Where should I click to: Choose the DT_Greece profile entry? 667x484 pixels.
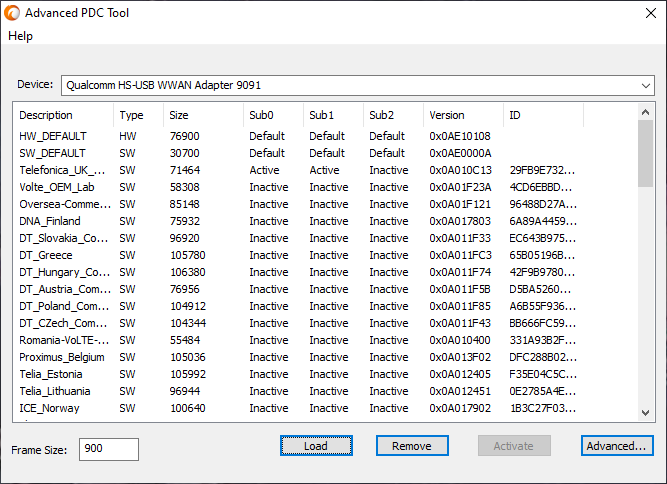pos(46,255)
